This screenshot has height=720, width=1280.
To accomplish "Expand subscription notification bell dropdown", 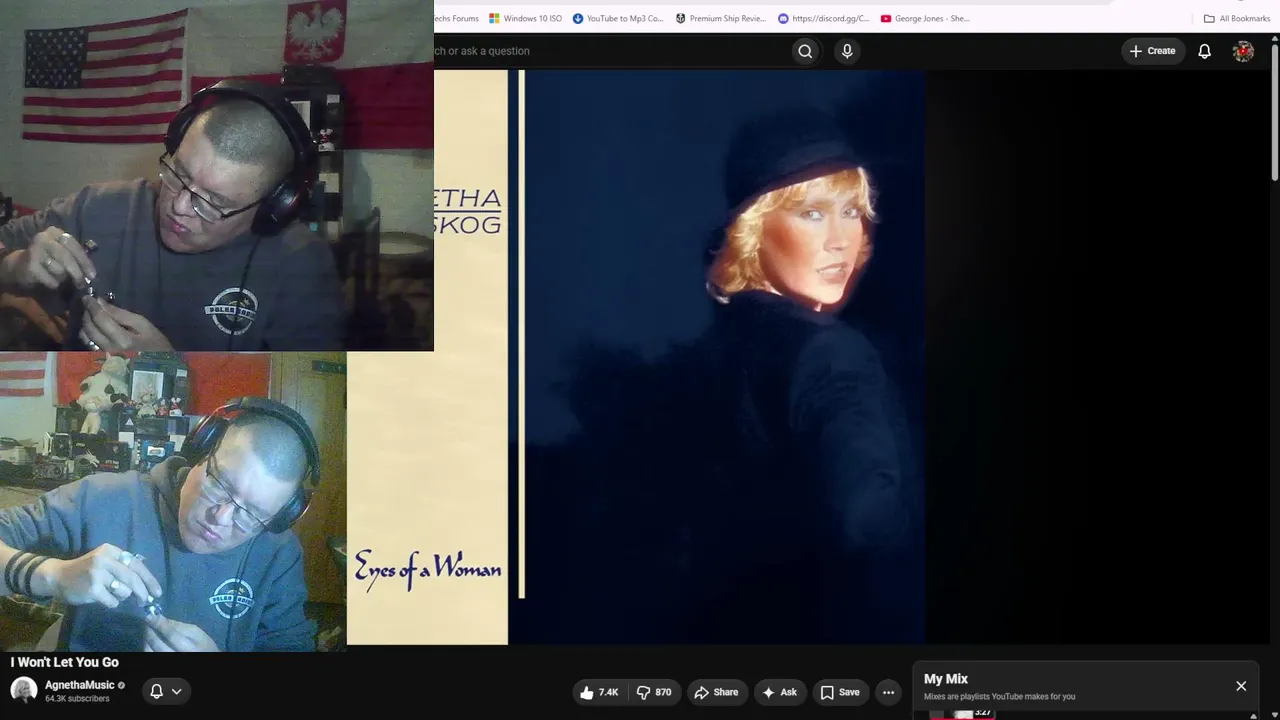I will [166, 691].
